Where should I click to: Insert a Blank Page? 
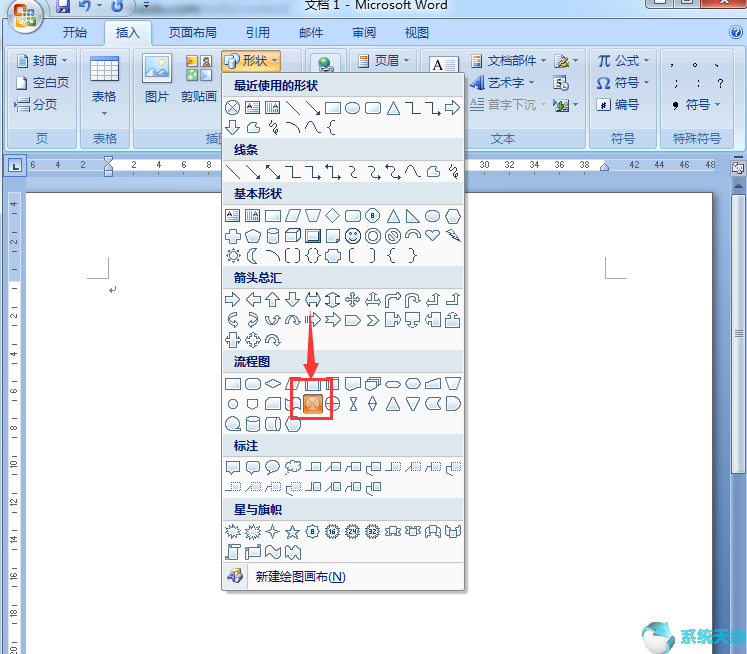[42, 83]
